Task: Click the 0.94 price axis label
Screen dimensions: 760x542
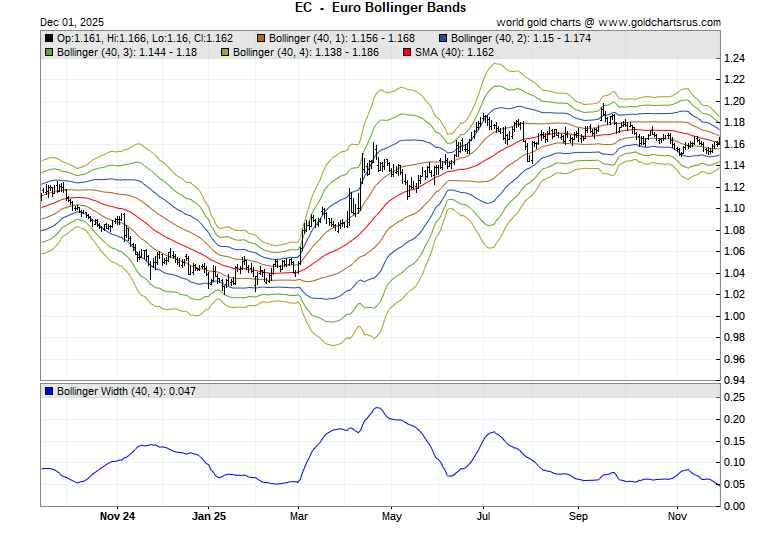Action: [733, 381]
